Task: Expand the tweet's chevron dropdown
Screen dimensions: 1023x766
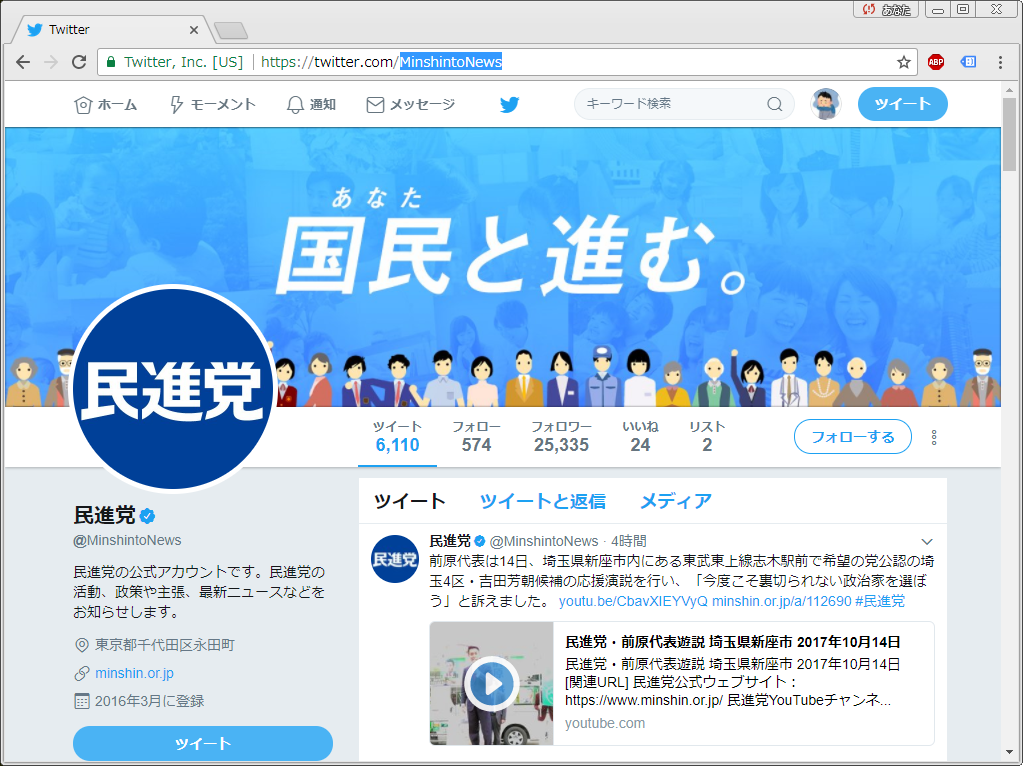Action: pyautogui.click(x=927, y=542)
